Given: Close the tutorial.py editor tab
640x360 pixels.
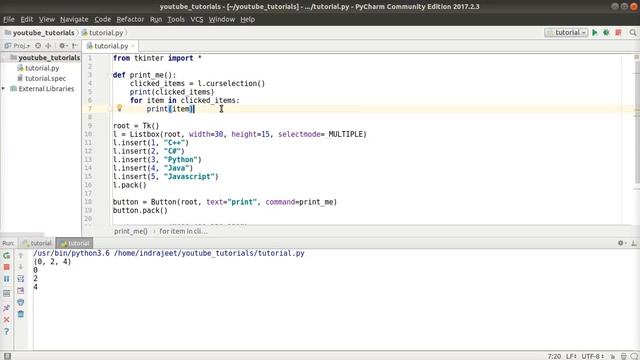Looking at the screenshot, I should (133, 46).
